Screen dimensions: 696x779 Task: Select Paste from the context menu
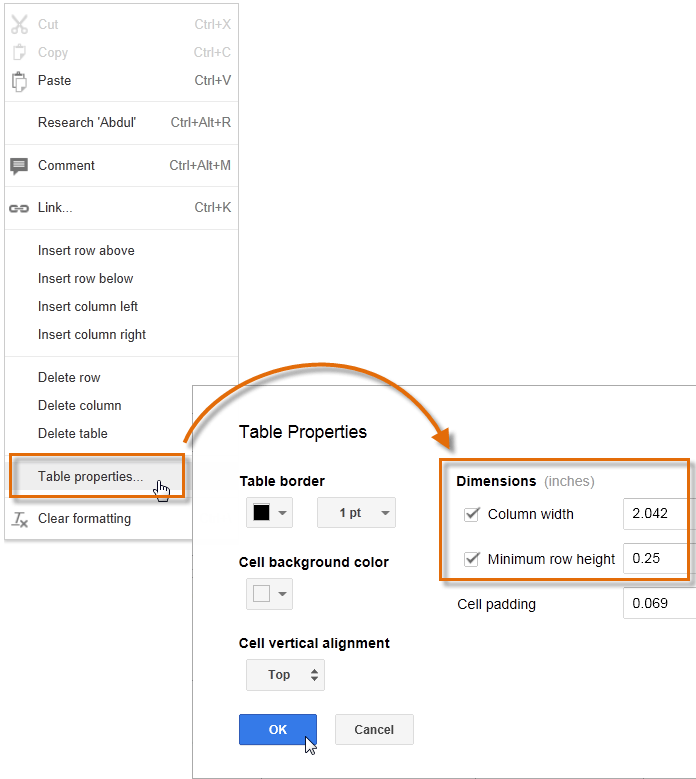coord(121,80)
